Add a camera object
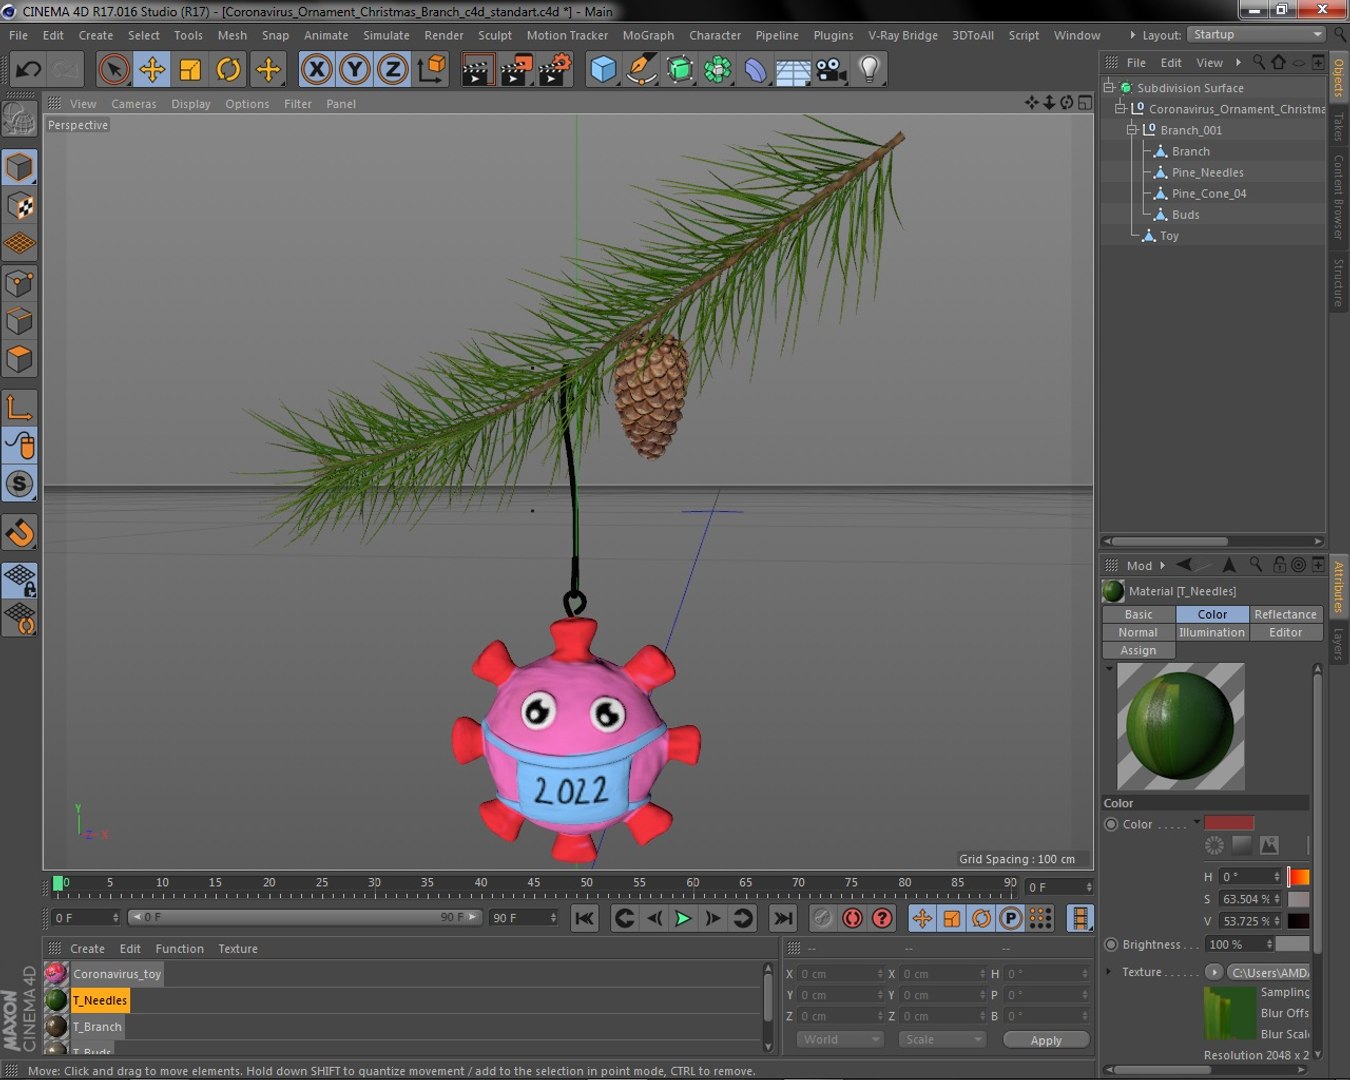The width and height of the screenshot is (1350, 1080). 831,69
